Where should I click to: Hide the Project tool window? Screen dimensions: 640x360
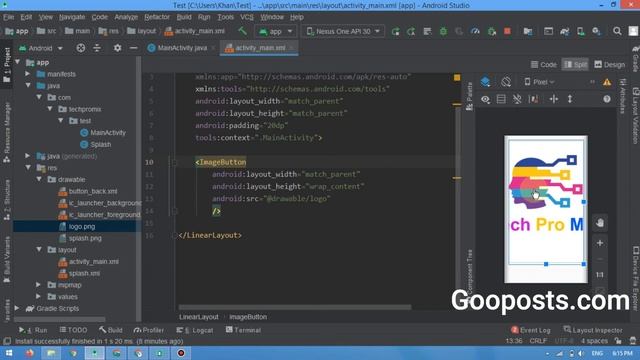tap(133, 48)
